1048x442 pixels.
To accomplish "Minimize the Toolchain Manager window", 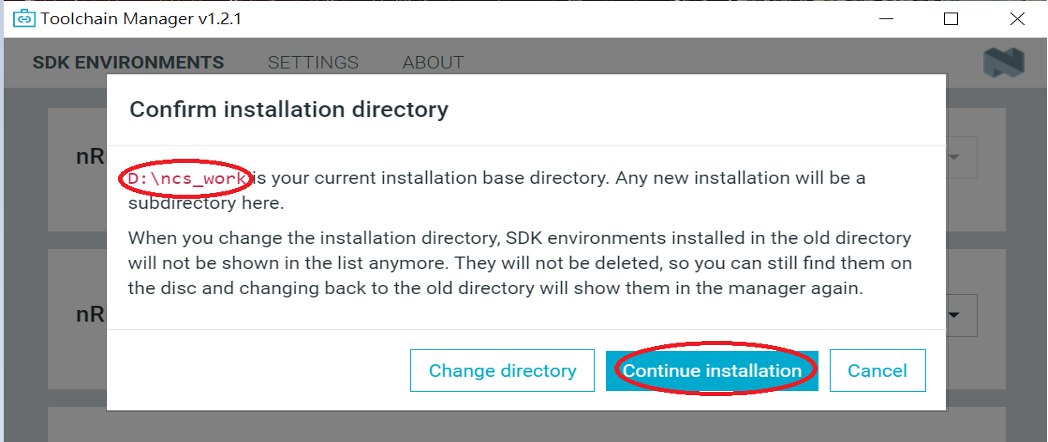I will point(886,19).
